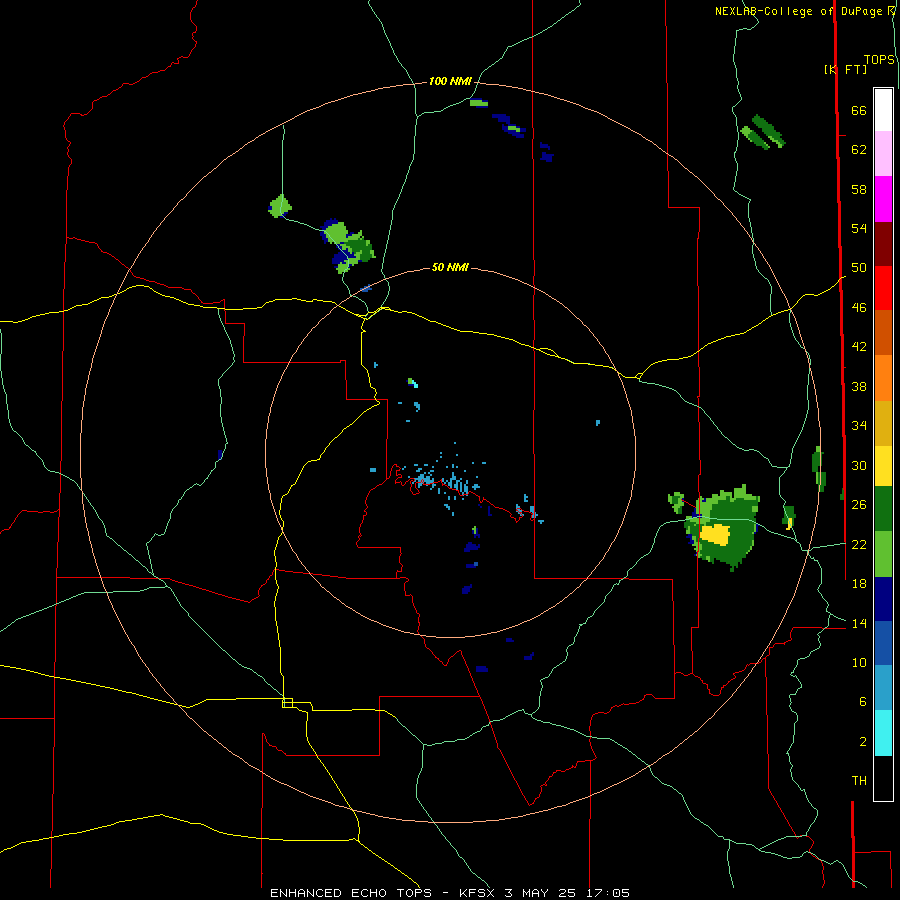Select the dark red legend color block
The width and height of the screenshot is (900, 900).
883,243
